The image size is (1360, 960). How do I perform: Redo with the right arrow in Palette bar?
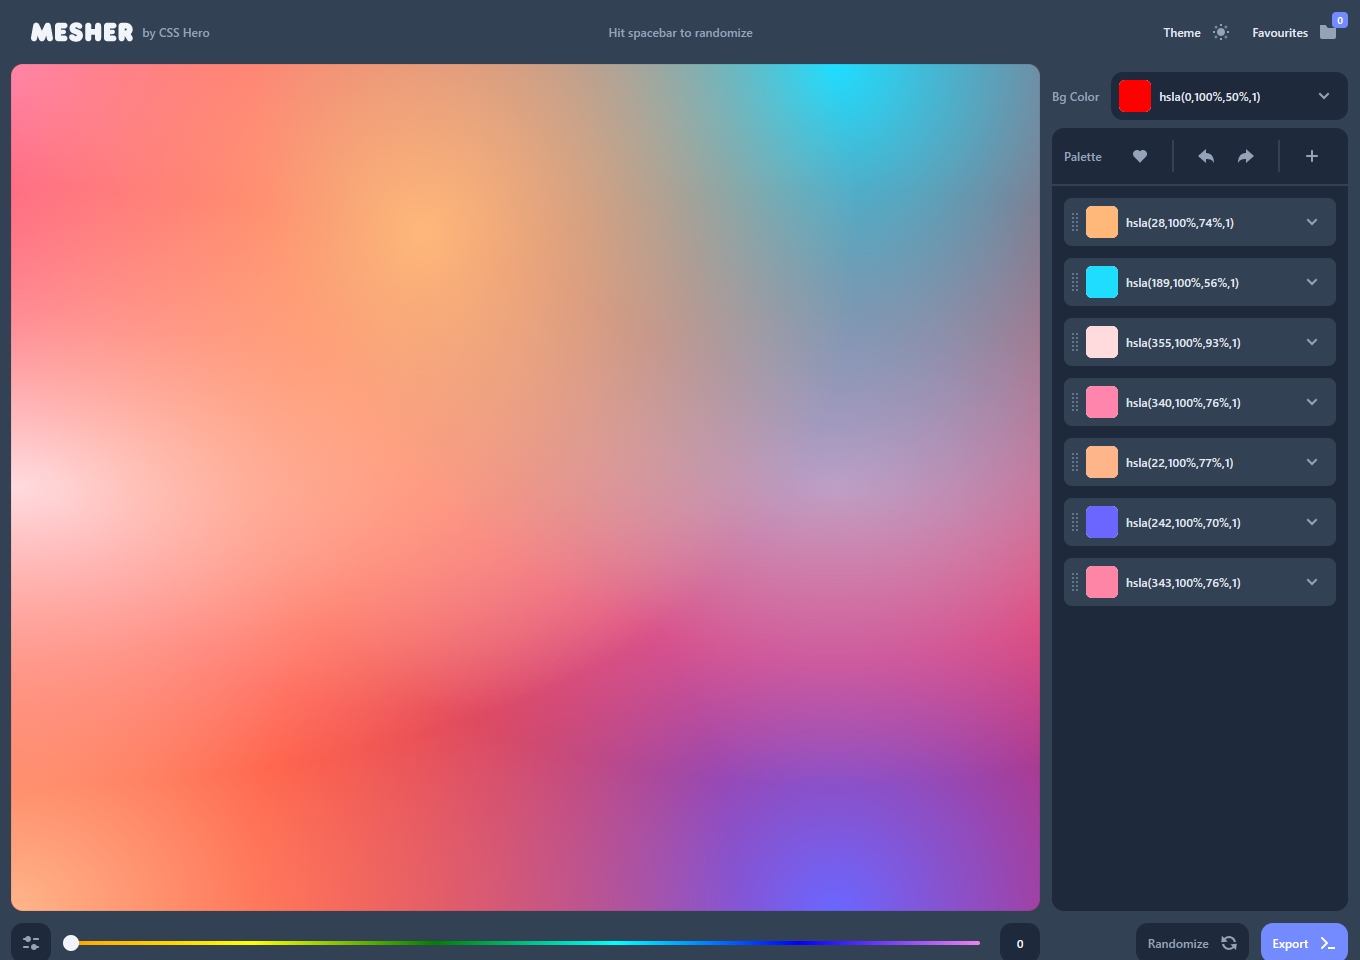pyautogui.click(x=1245, y=156)
